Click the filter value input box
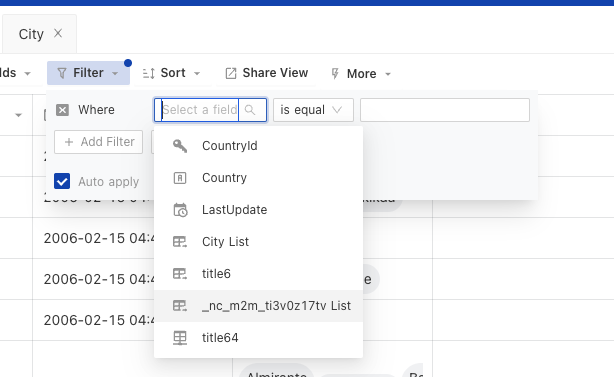Image resolution: width=614 pixels, height=377 pixels. (x=445, y=110)
